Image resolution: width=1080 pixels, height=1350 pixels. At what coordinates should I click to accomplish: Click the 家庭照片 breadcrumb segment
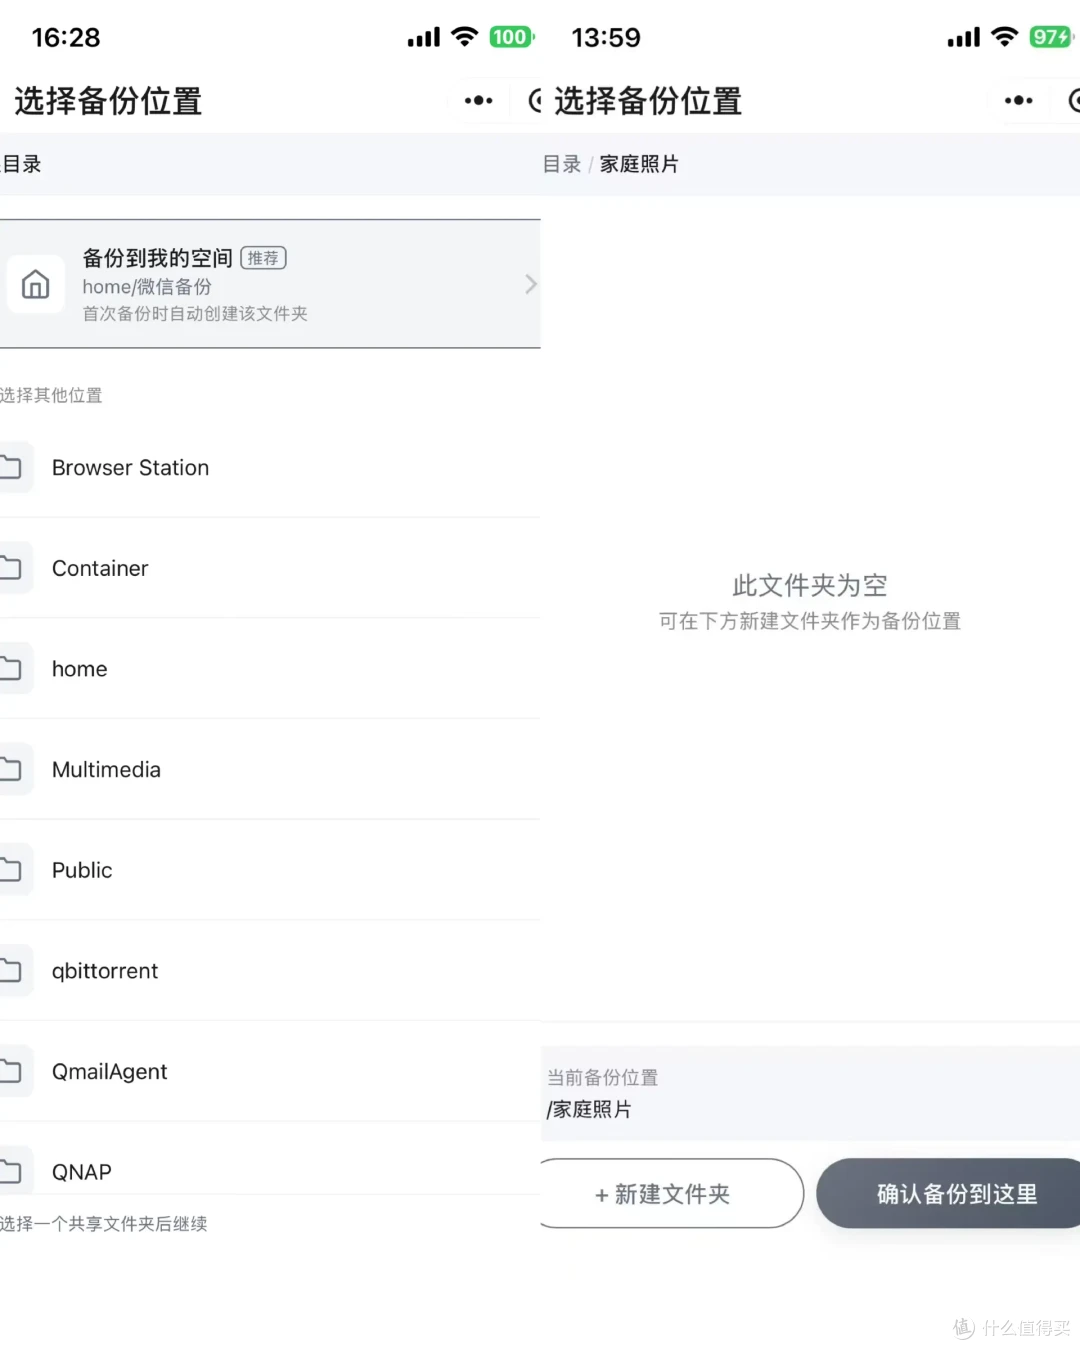639,164
